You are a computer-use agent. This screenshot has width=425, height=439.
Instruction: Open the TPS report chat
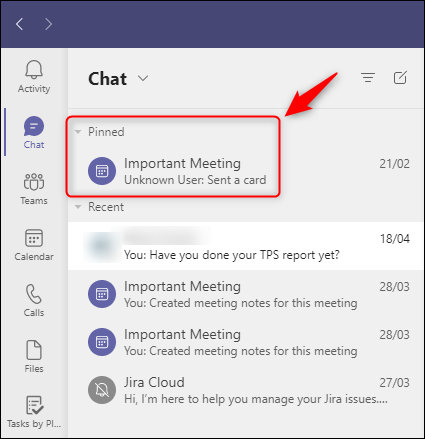click(x=246, y=246)
